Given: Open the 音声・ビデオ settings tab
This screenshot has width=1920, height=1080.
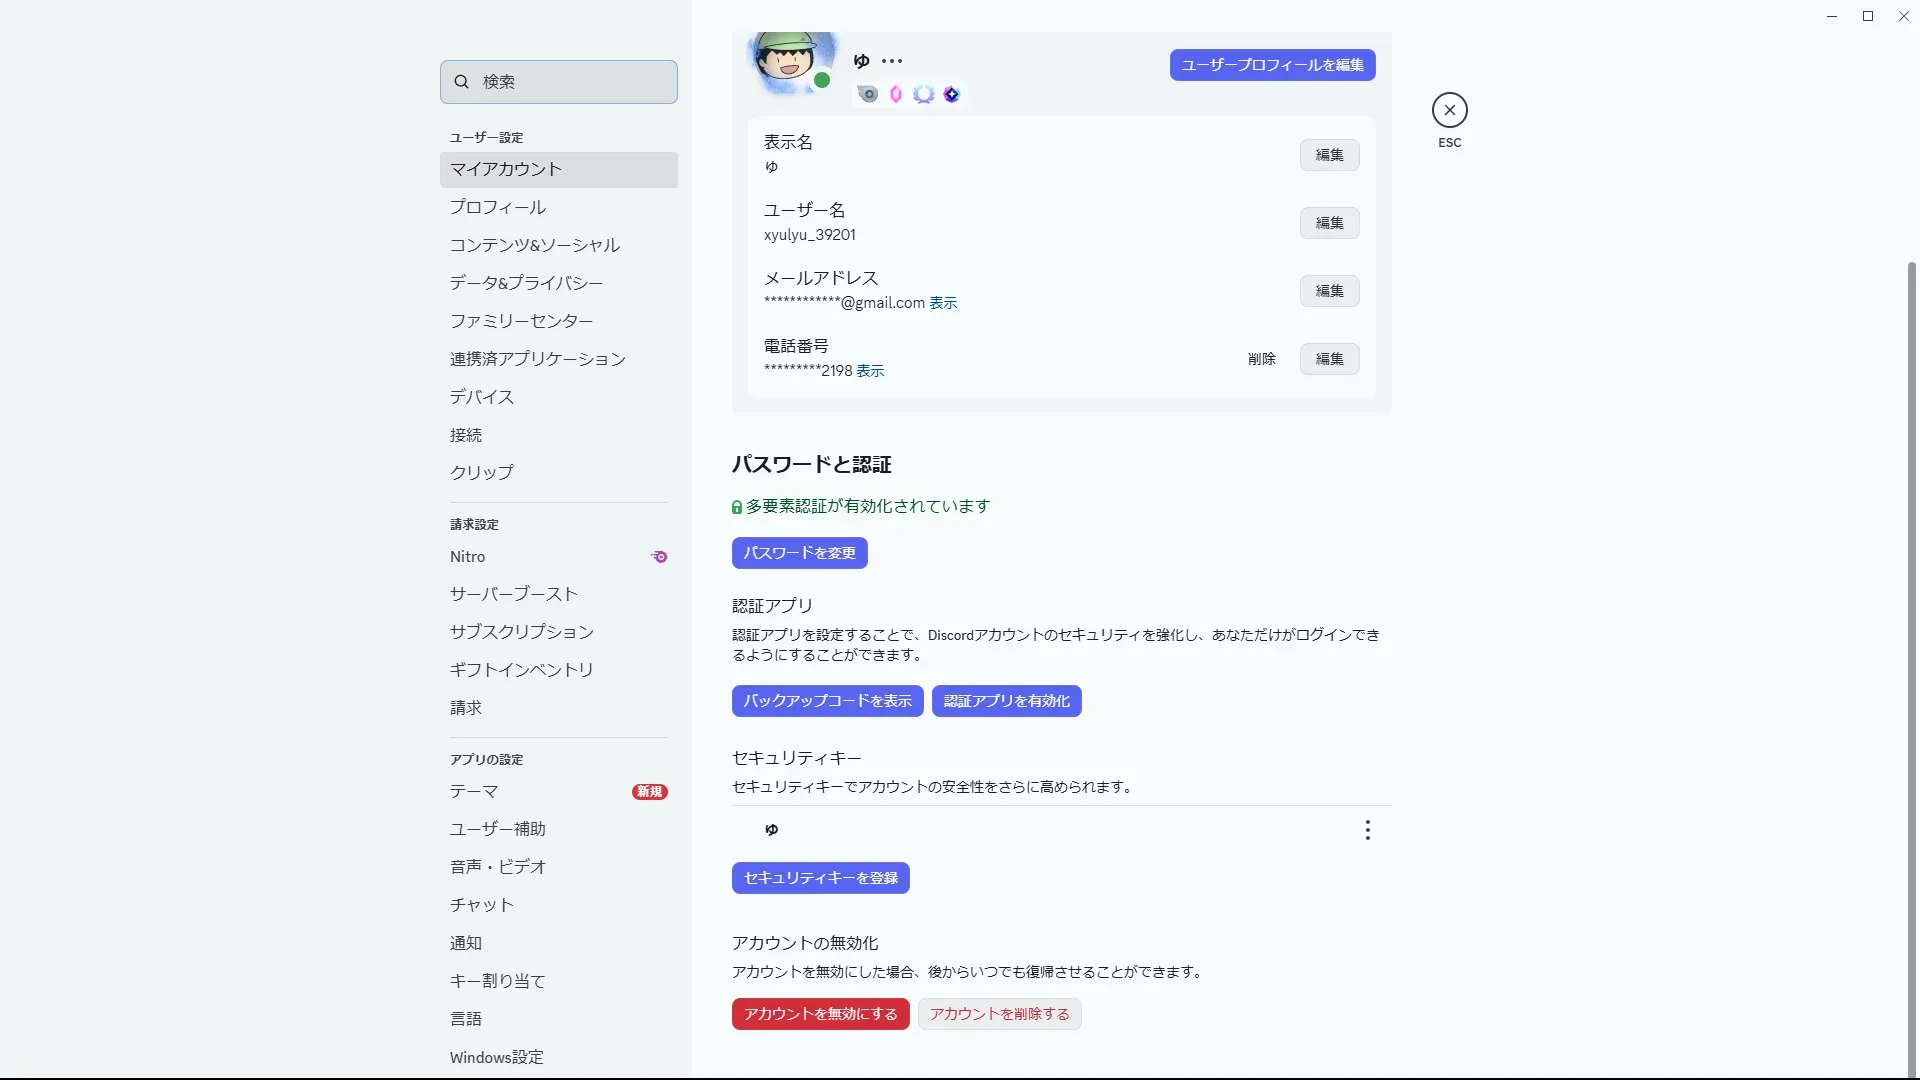Looking at the screenshot, I should coord(498,867).
